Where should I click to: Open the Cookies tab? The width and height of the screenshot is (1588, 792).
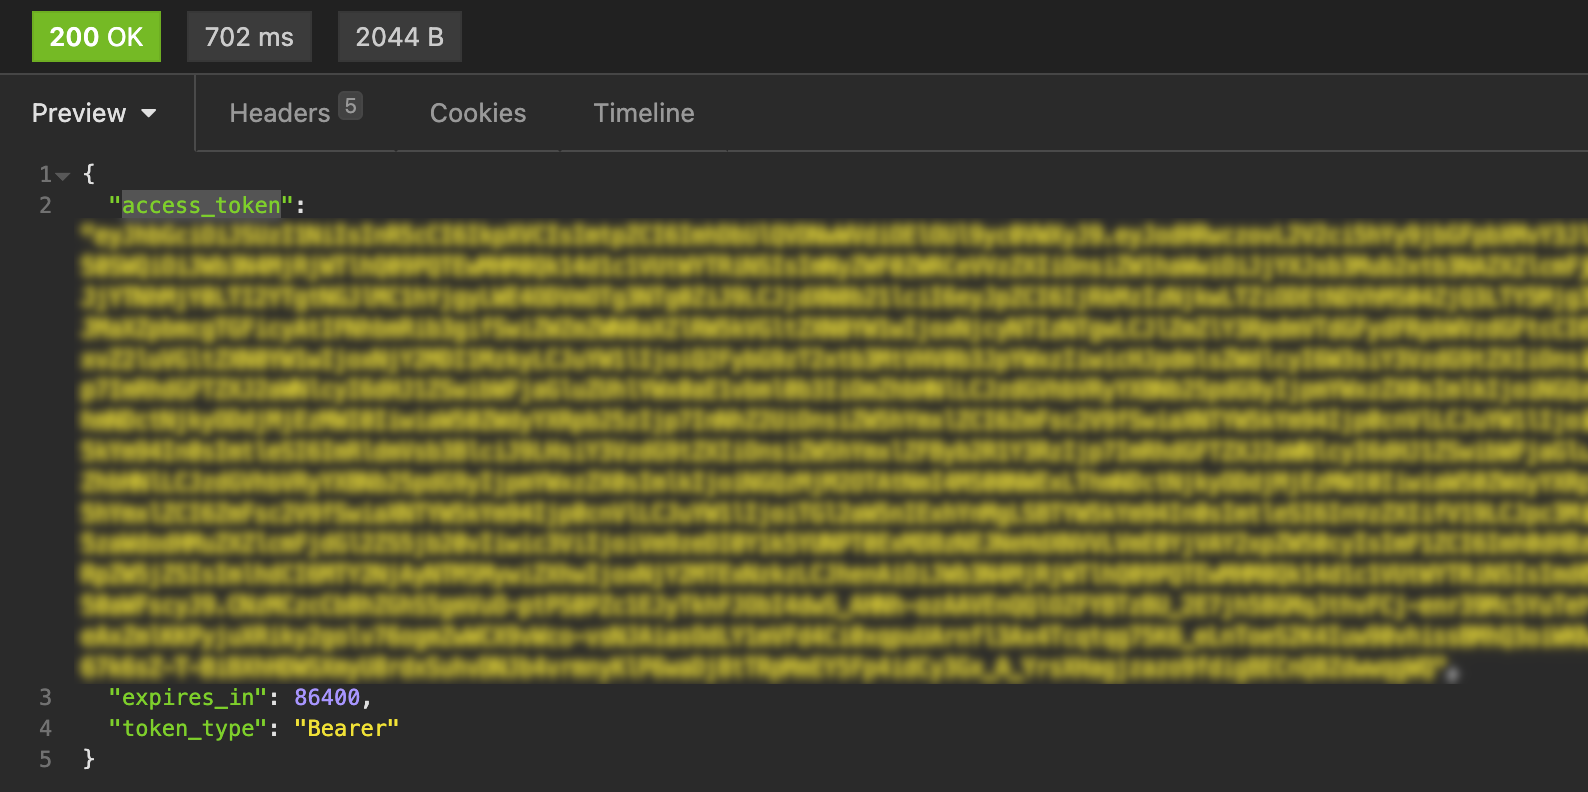[478, 113]
